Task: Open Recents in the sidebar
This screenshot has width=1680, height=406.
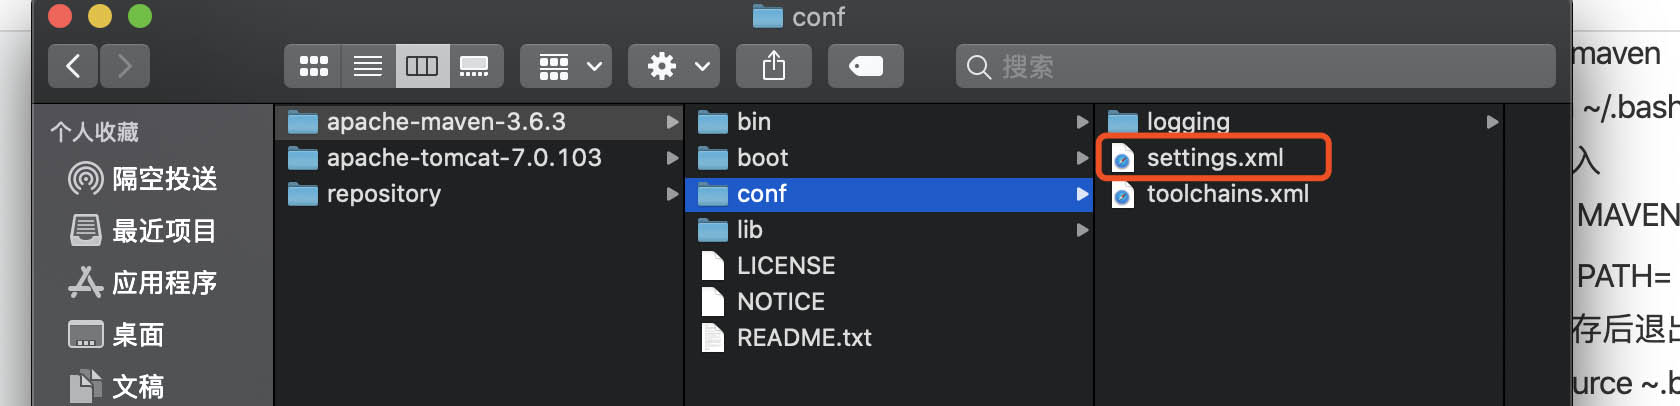Action: coord(142,231)
